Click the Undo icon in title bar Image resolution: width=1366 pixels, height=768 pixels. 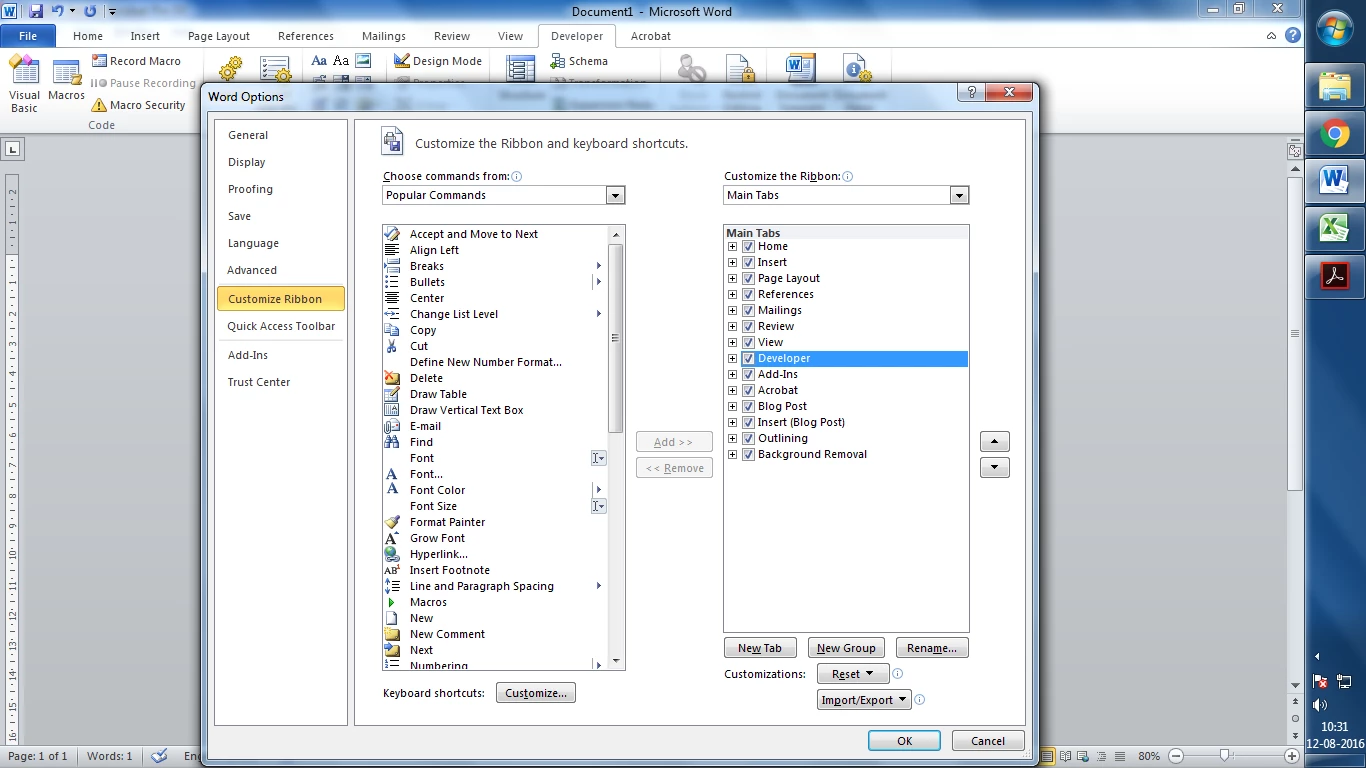click(x=57, y=11)
